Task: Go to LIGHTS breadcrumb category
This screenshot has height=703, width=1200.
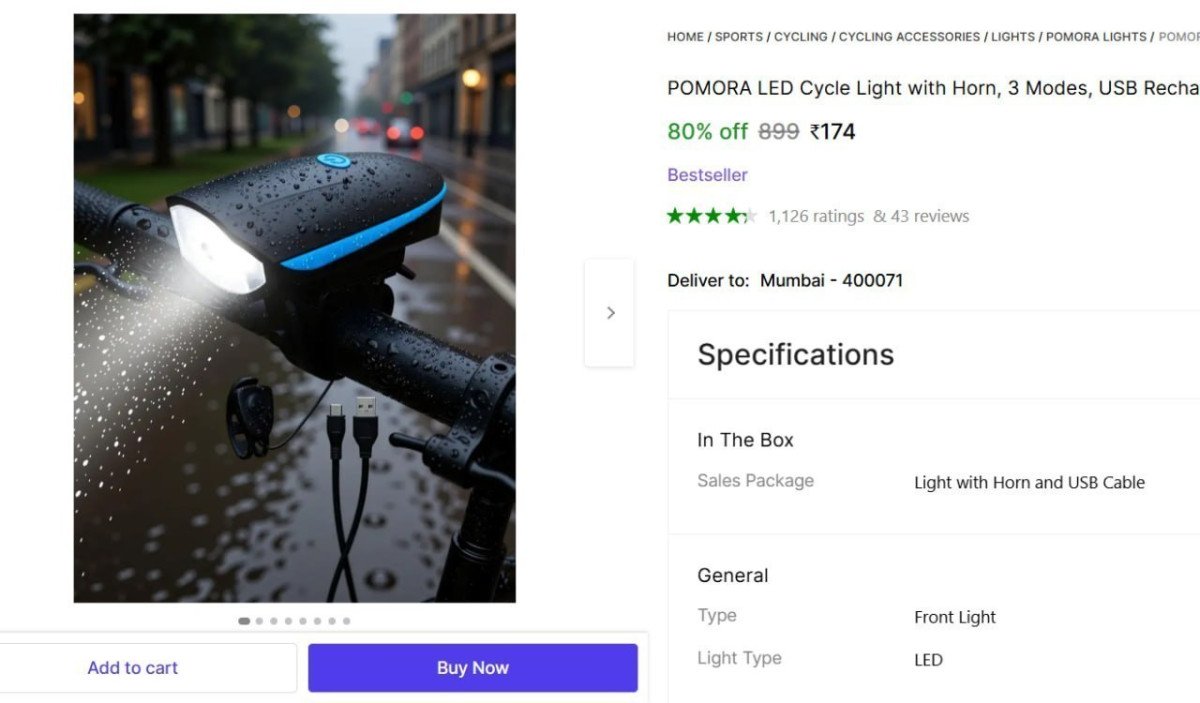Action: click(x=1013, y=37)
